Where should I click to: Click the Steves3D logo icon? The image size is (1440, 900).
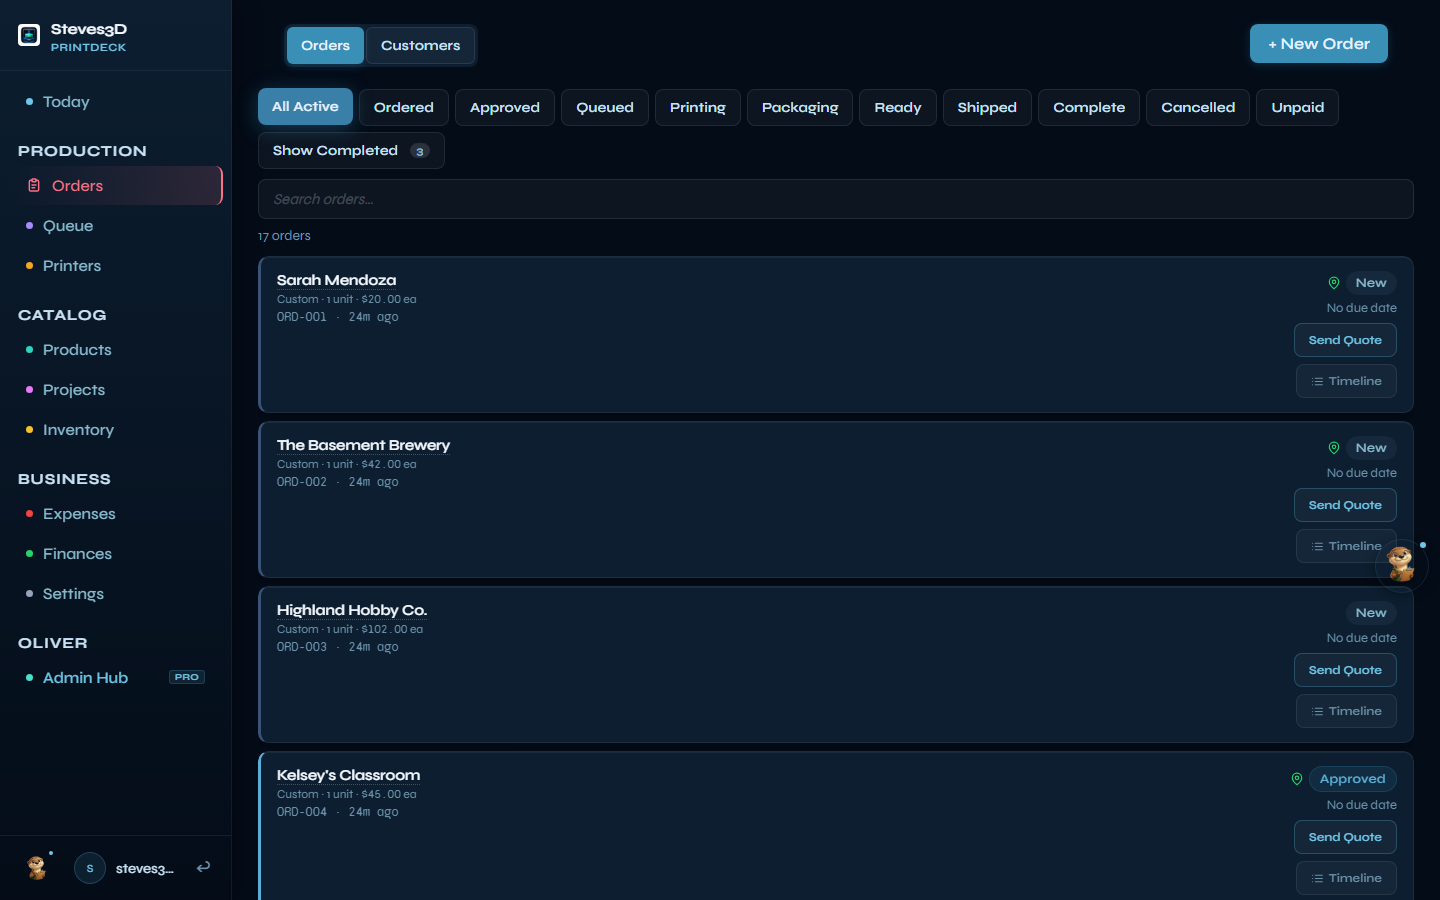click(x=28, y=35)
